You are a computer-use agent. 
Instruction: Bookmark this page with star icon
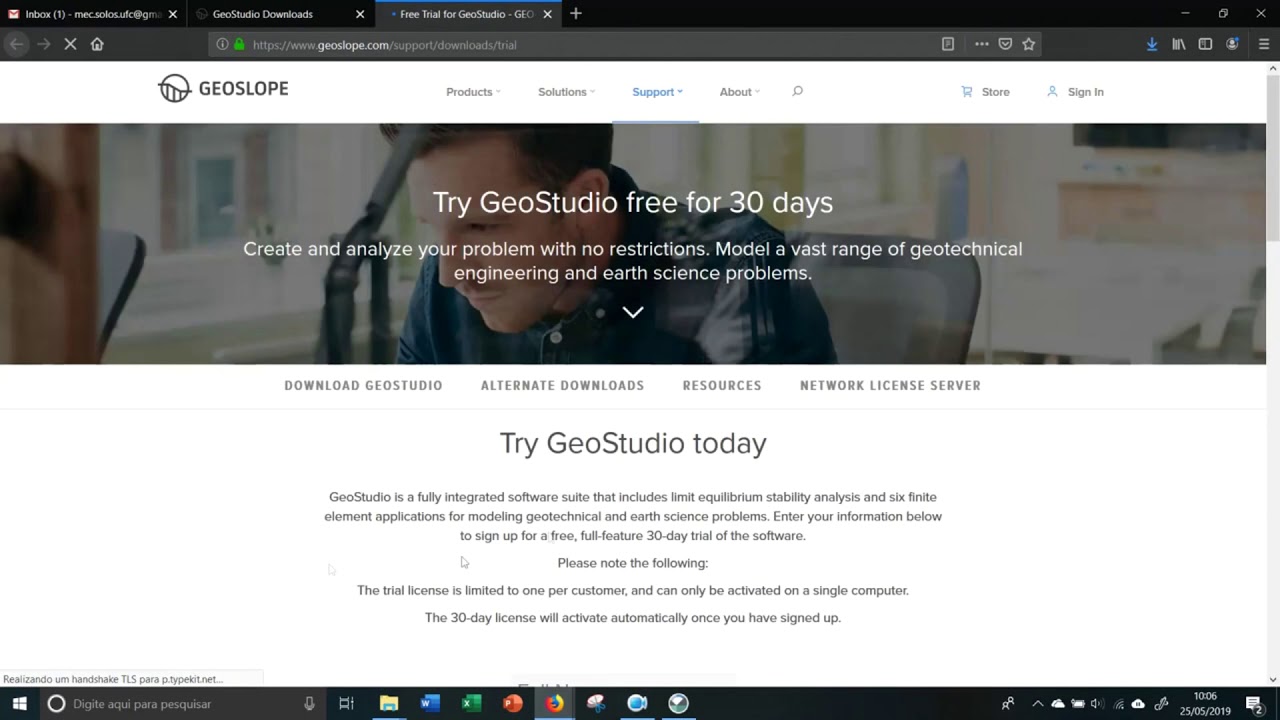[x=1028, y=44]
